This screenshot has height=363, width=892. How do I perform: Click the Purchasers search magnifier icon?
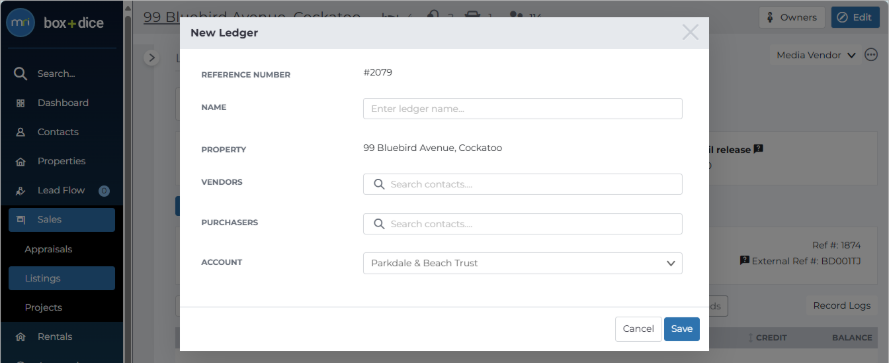pyautogui.click(x=379, y=224)
